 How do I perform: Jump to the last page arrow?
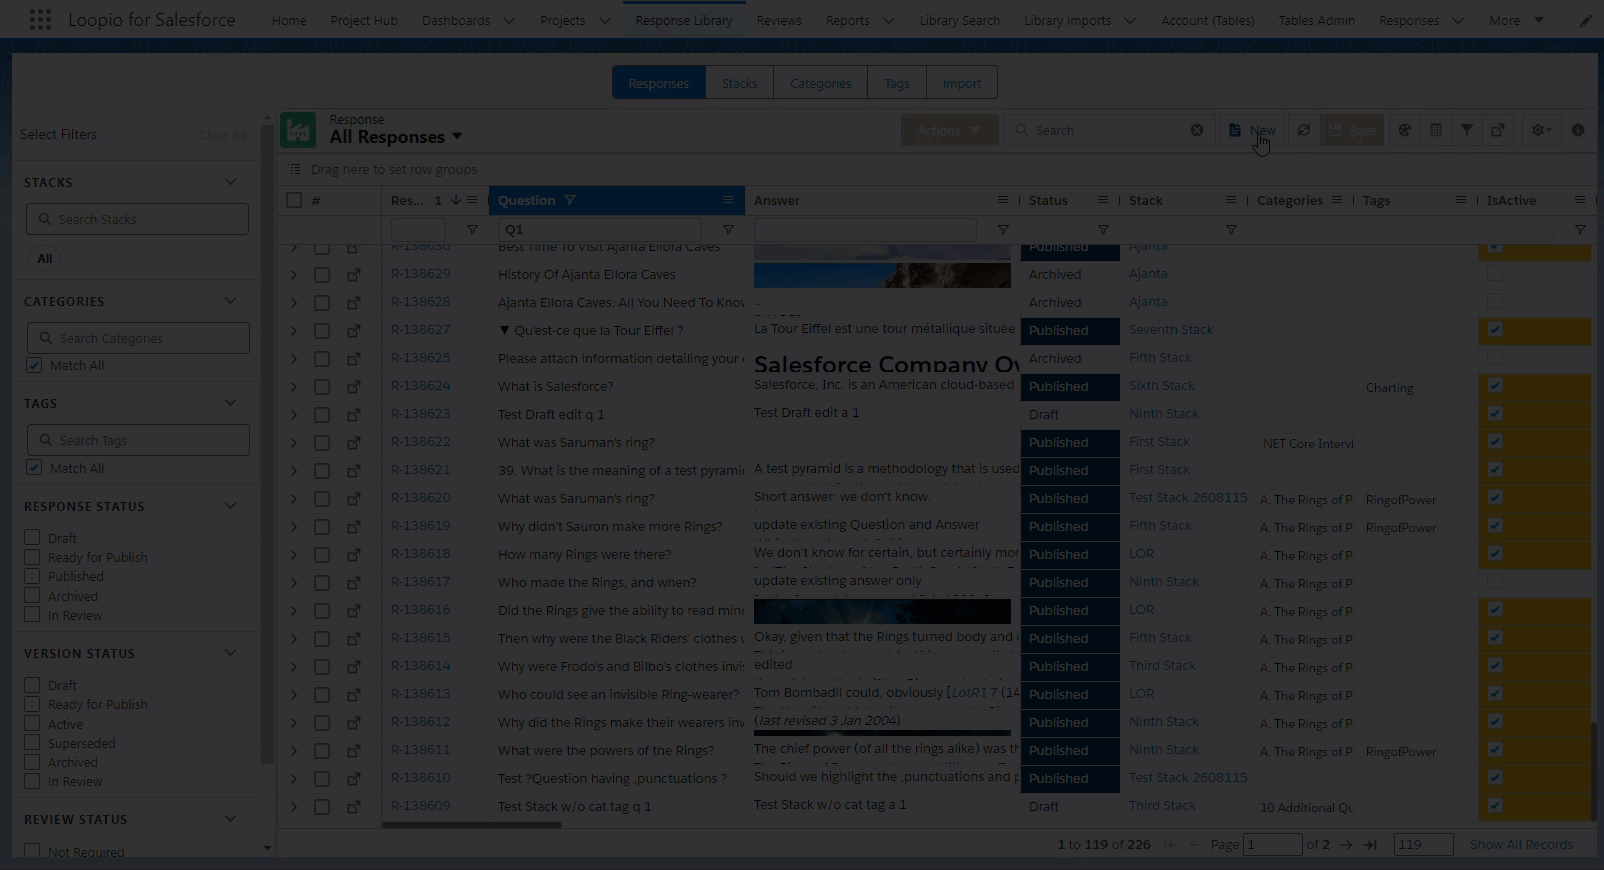coord(1370,845)
